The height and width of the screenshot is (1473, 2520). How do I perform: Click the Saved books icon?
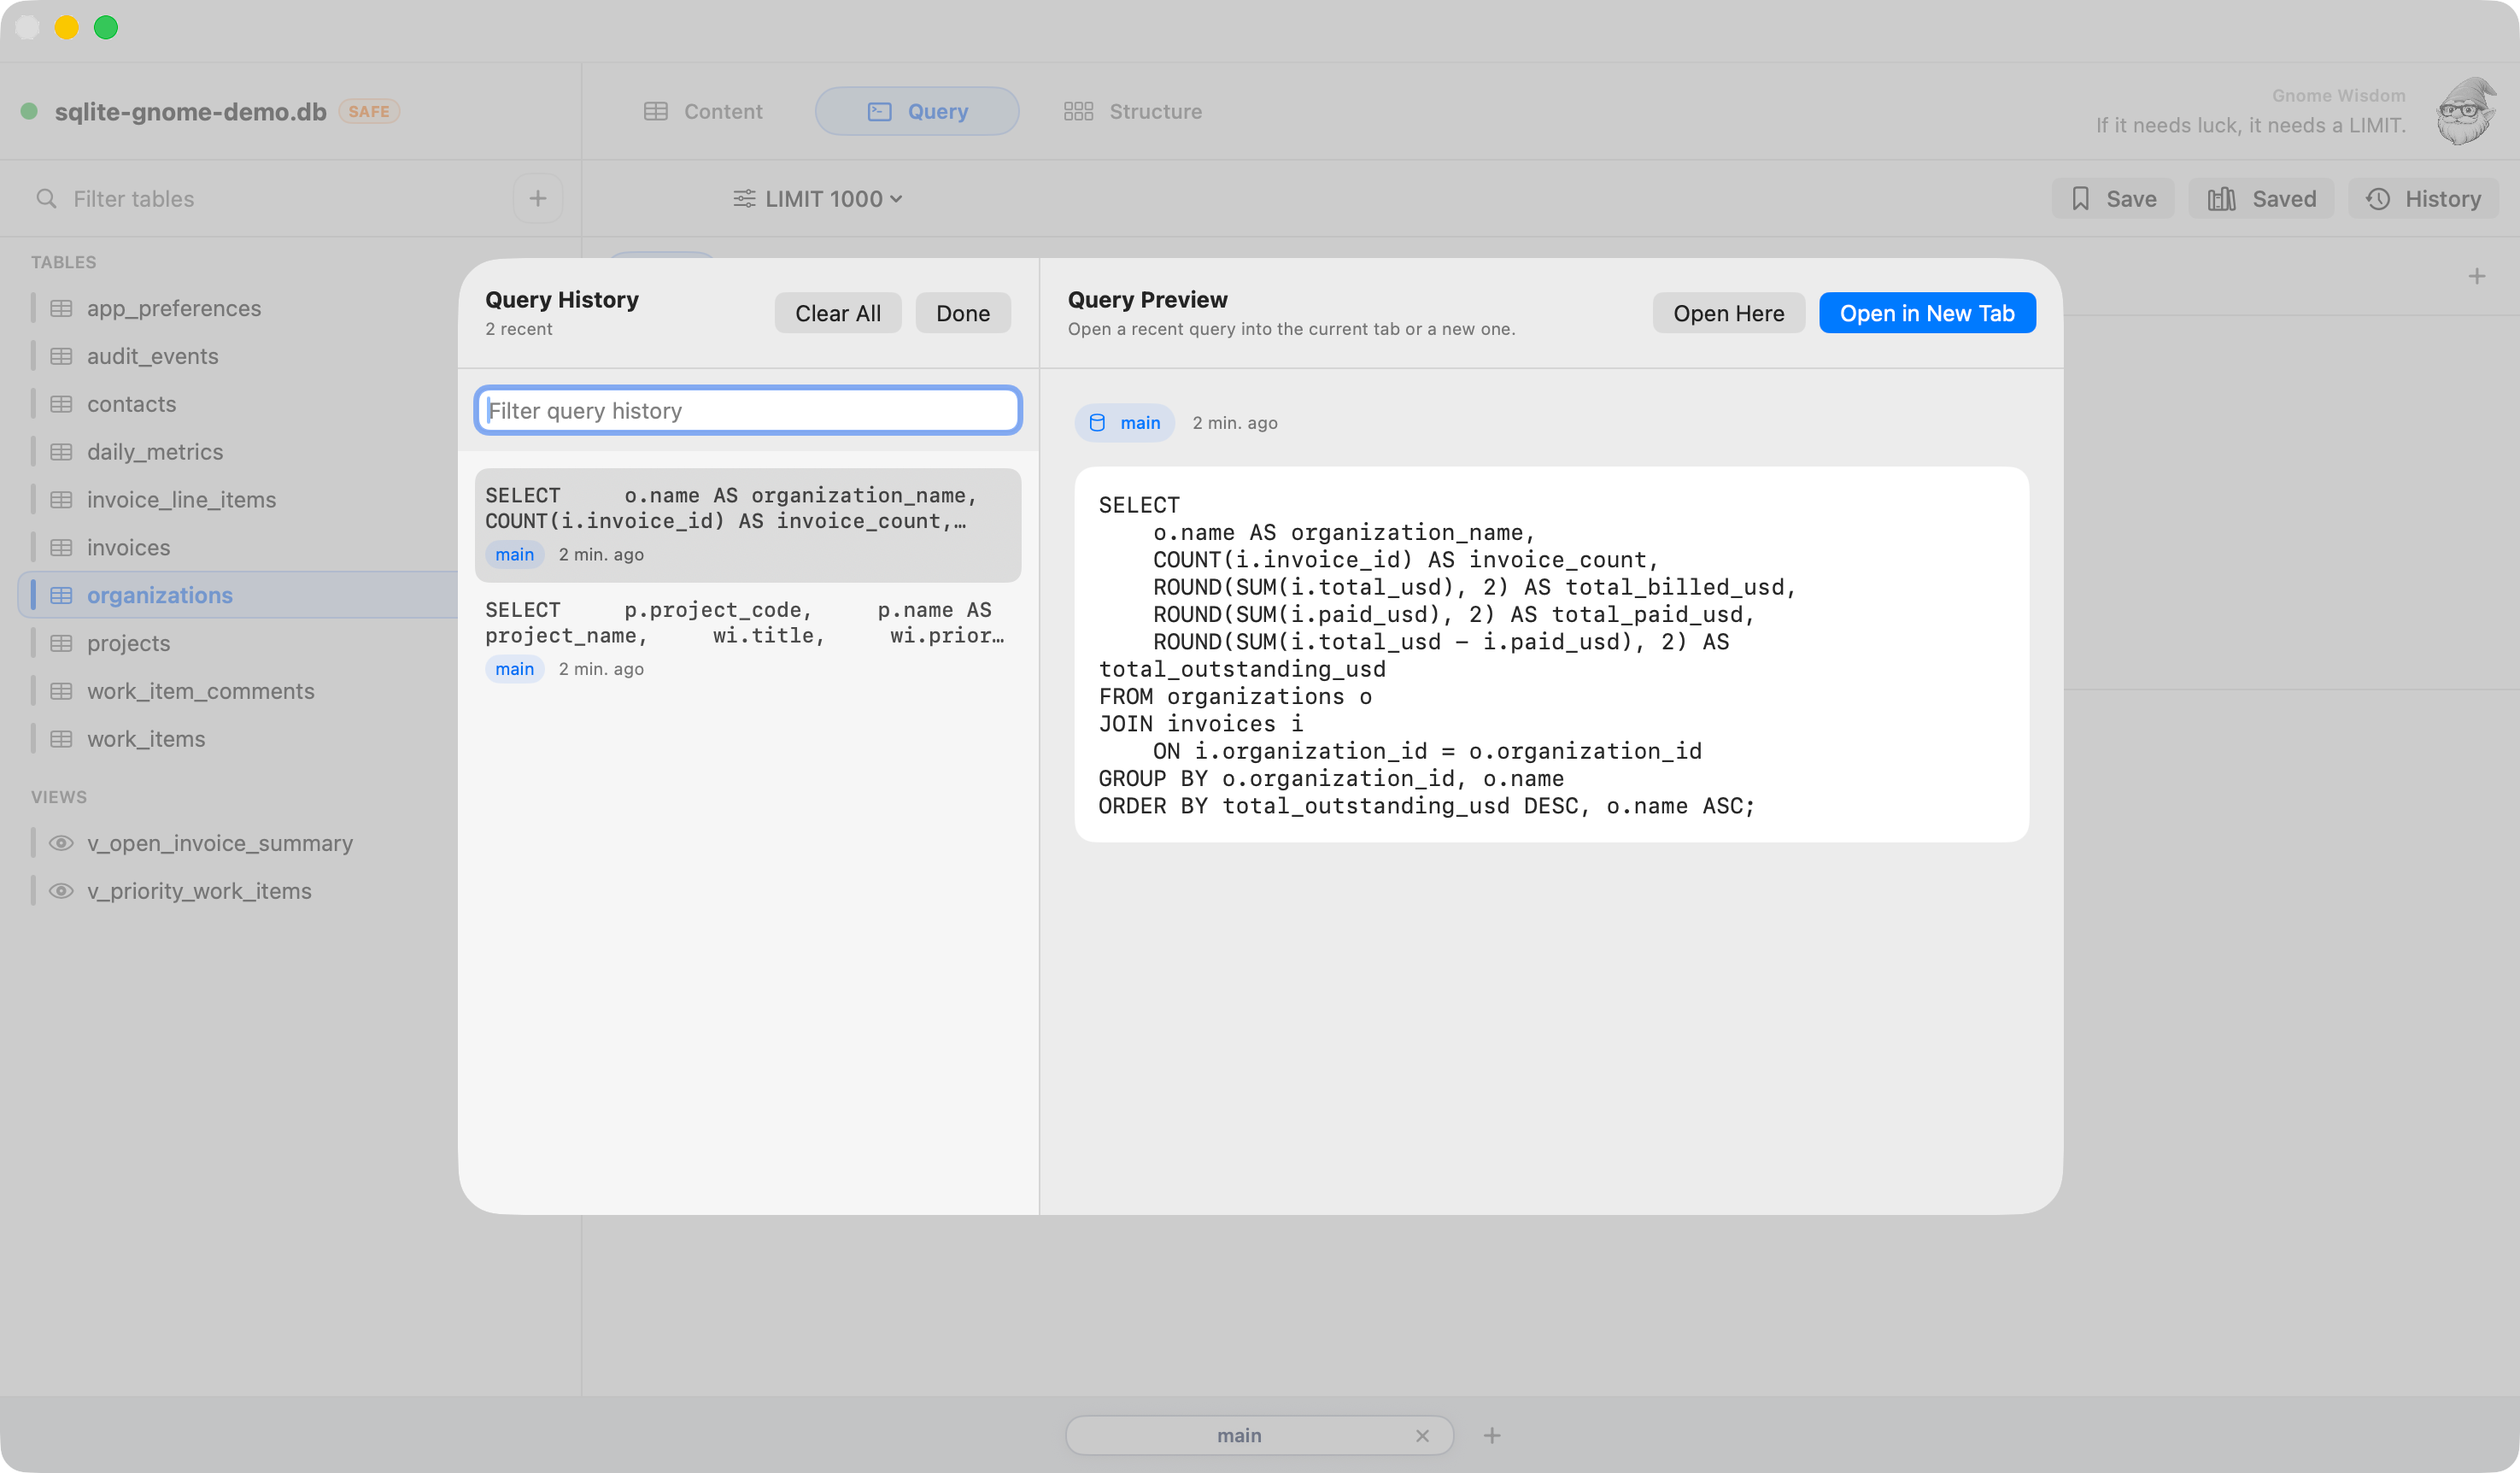pyautogui.click(x=2220, y=198)
